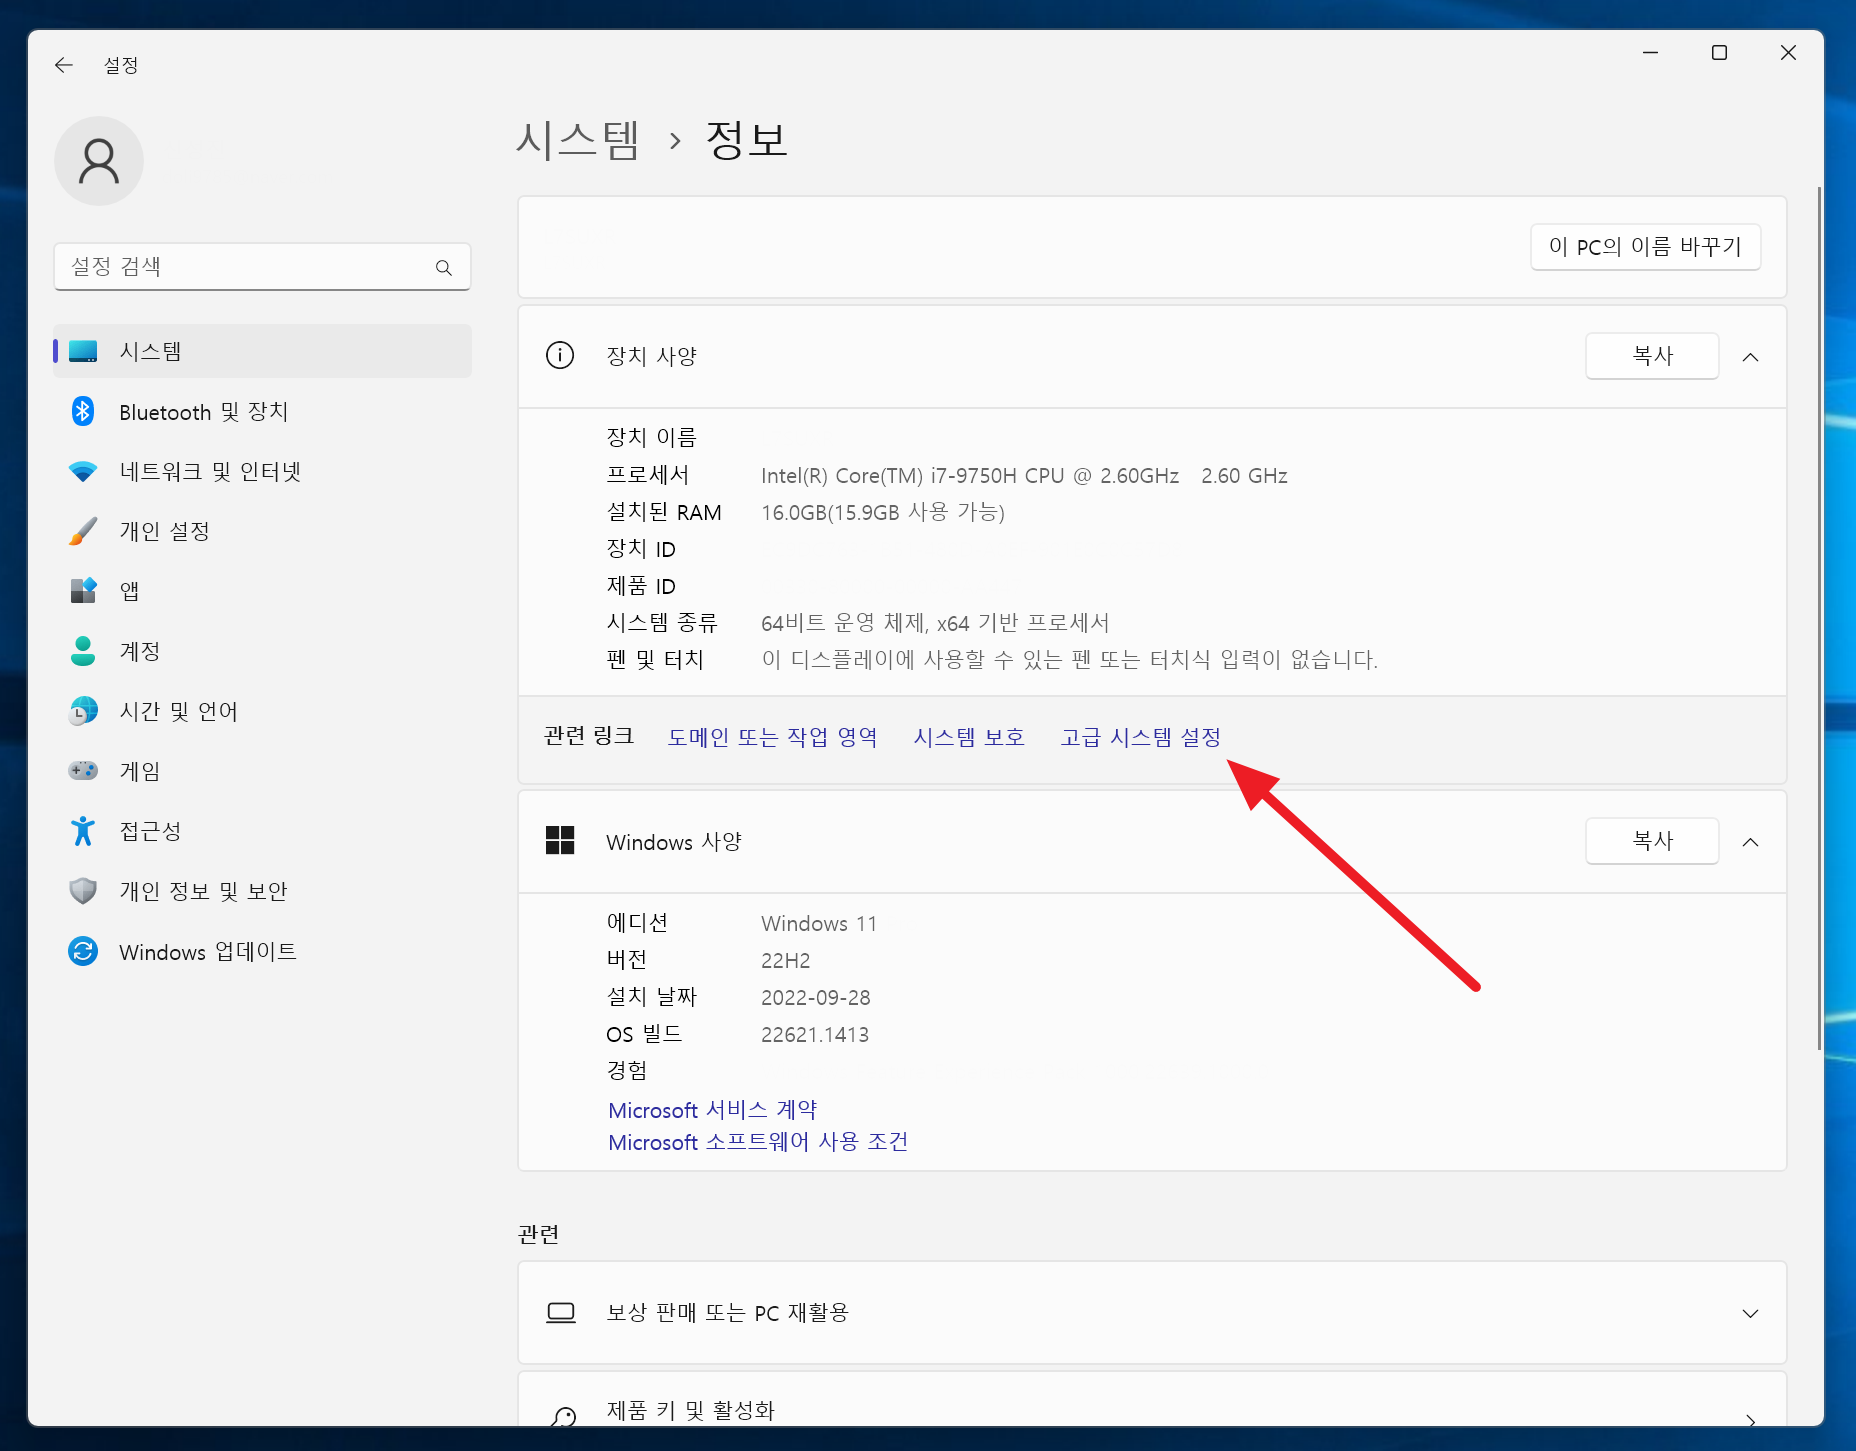
Task: Open 네트워크 및 인터넷 settings
Action: coord(262,471)
